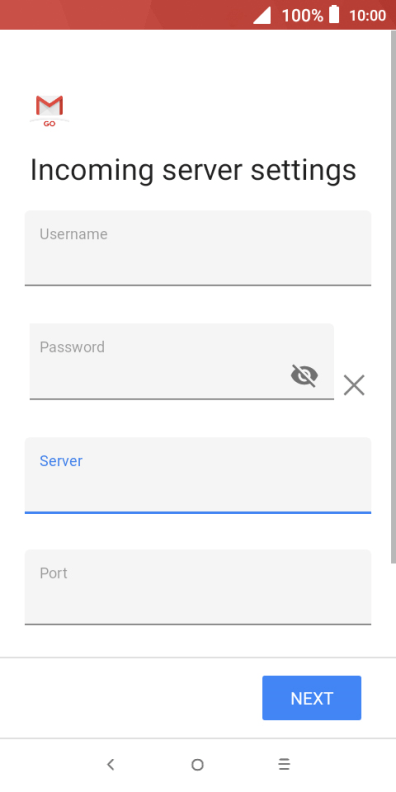
Task: Tap the Gmail Go logo icon
Action: tap(49, 110)
